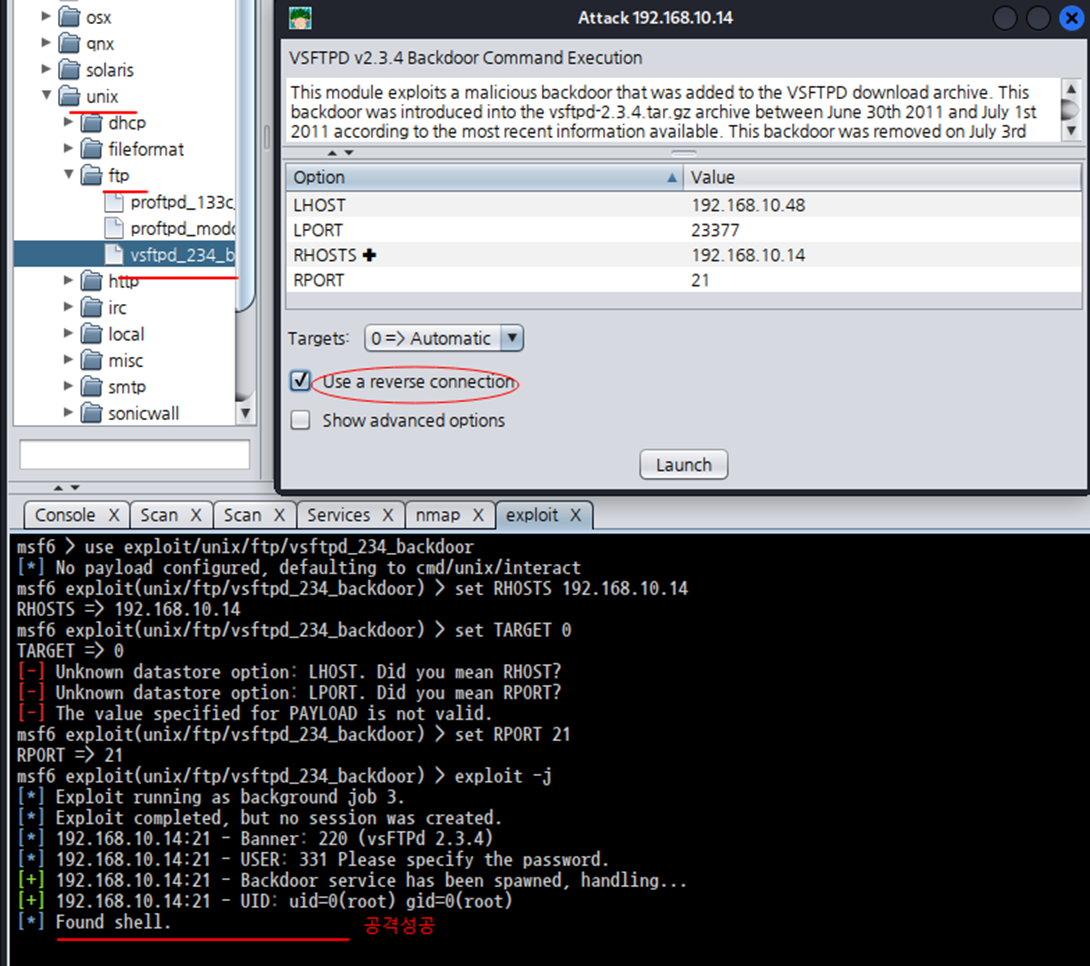
Task: Click the ftp folder icon
Action: point(91,175)
